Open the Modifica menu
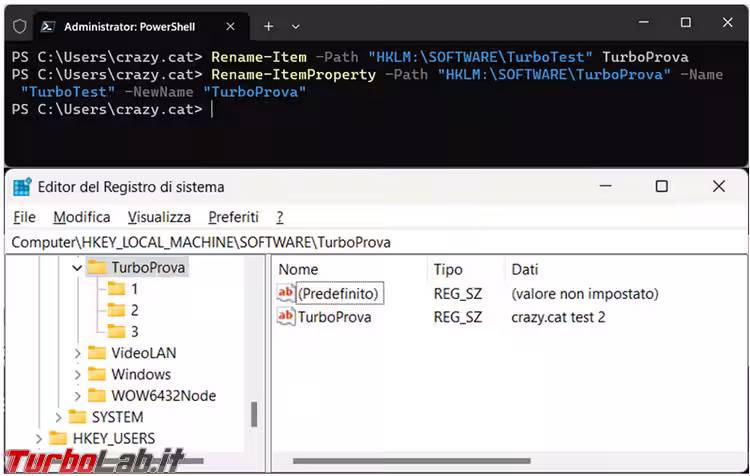The width and height of the screenshot is (750, 476). 82,217
